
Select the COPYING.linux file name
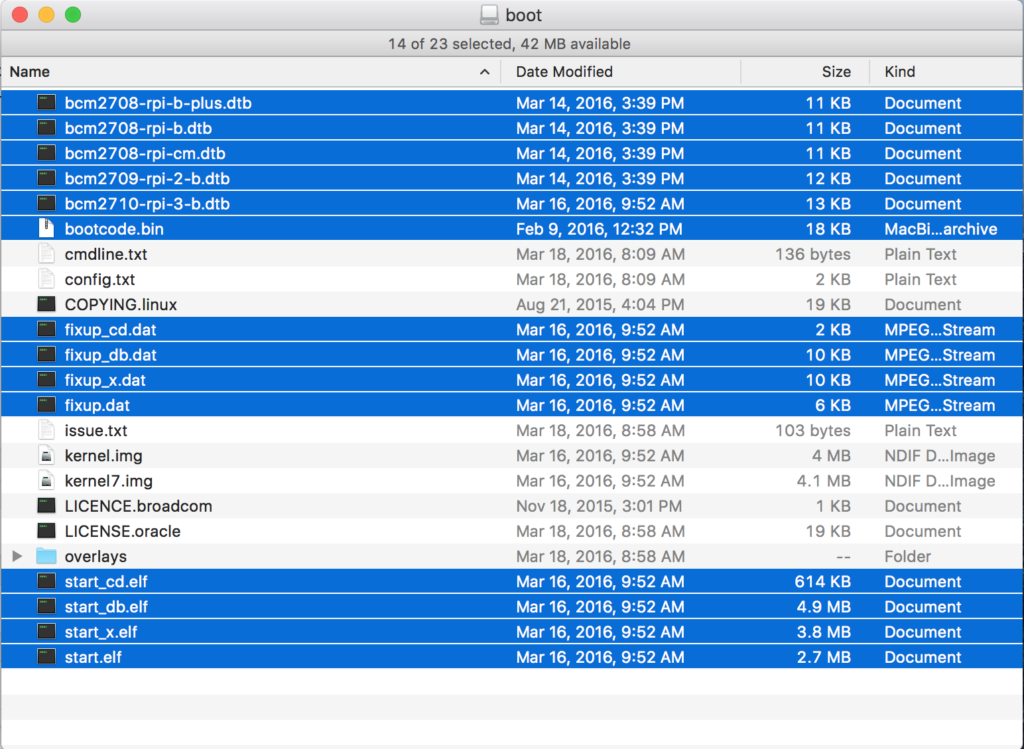click(x=121, y=304)
